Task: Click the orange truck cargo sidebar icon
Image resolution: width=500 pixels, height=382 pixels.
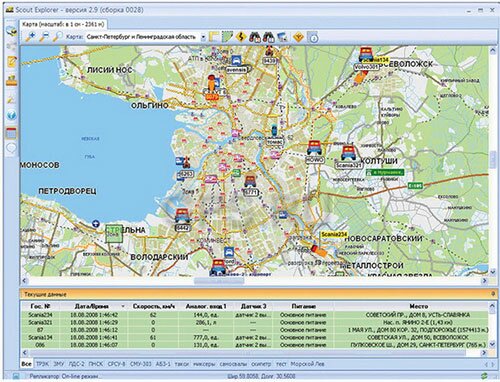Action: (11, 80)
